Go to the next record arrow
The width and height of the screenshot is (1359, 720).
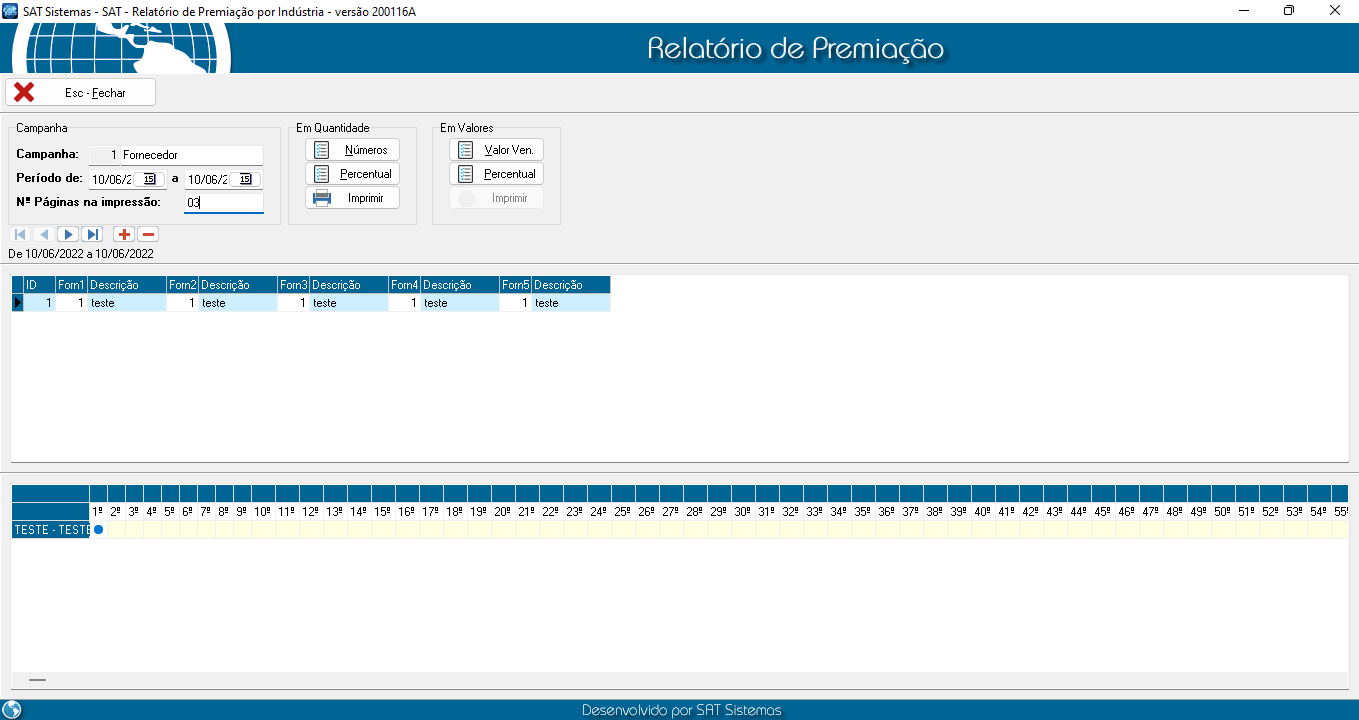click(68, 234)
